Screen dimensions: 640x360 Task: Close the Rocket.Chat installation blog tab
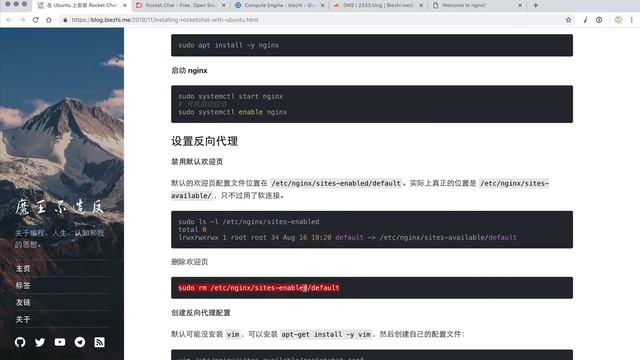(125, 5)
